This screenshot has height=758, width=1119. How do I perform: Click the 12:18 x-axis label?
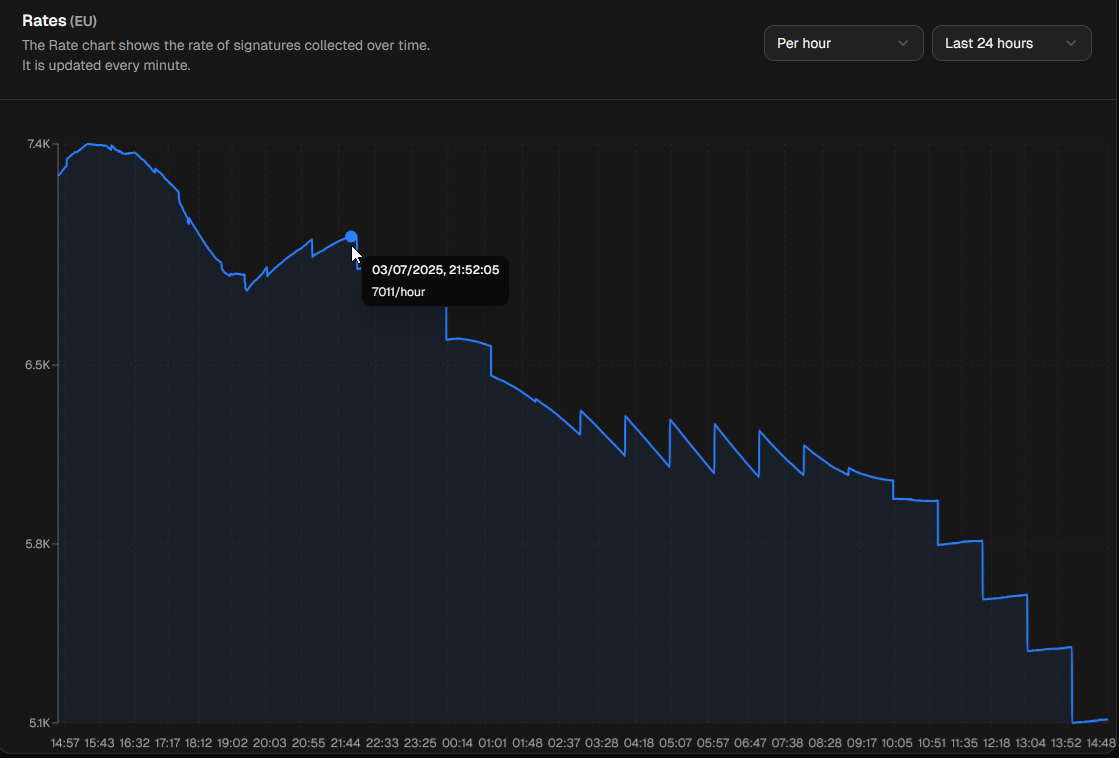tap(997, 743)
